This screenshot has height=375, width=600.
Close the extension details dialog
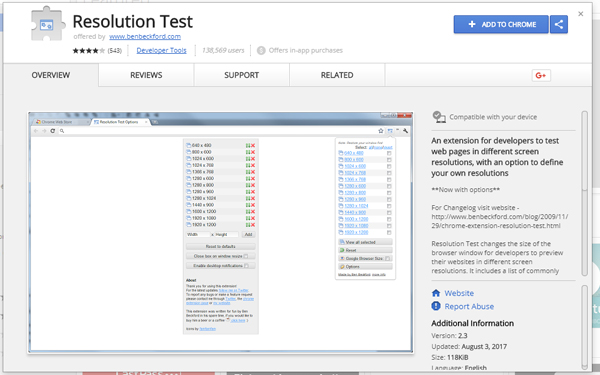[x=580, y=14]
